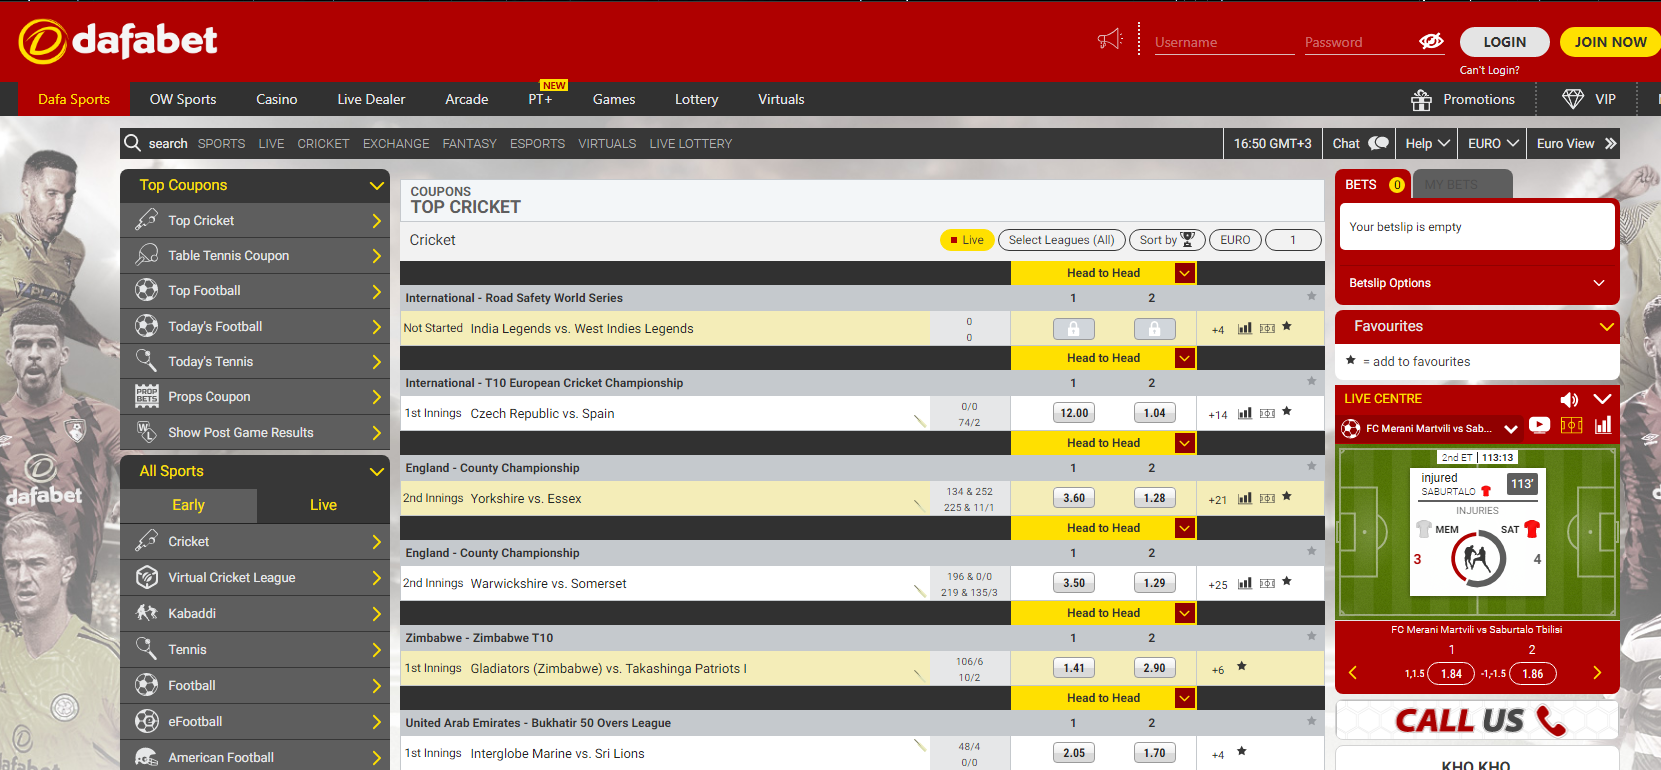Select 1.84 odds in Live Centre
The height and width of the screenshot is (770, 1661).
click(x=1451, y=674)
